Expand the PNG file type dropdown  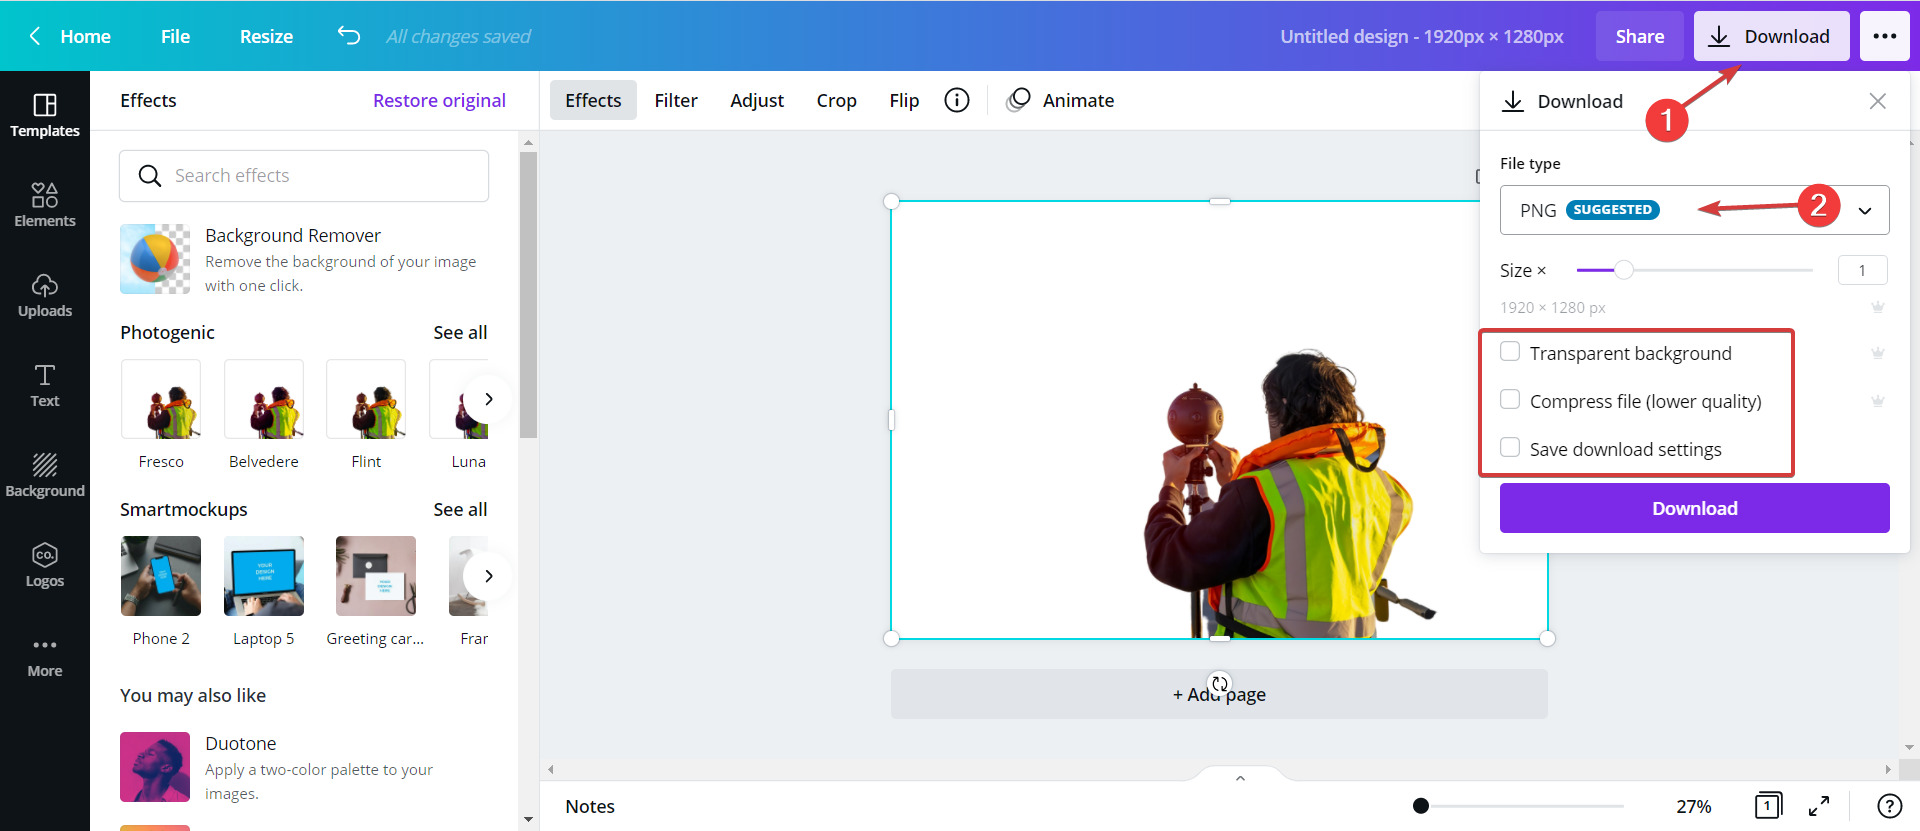[1694, 210]
